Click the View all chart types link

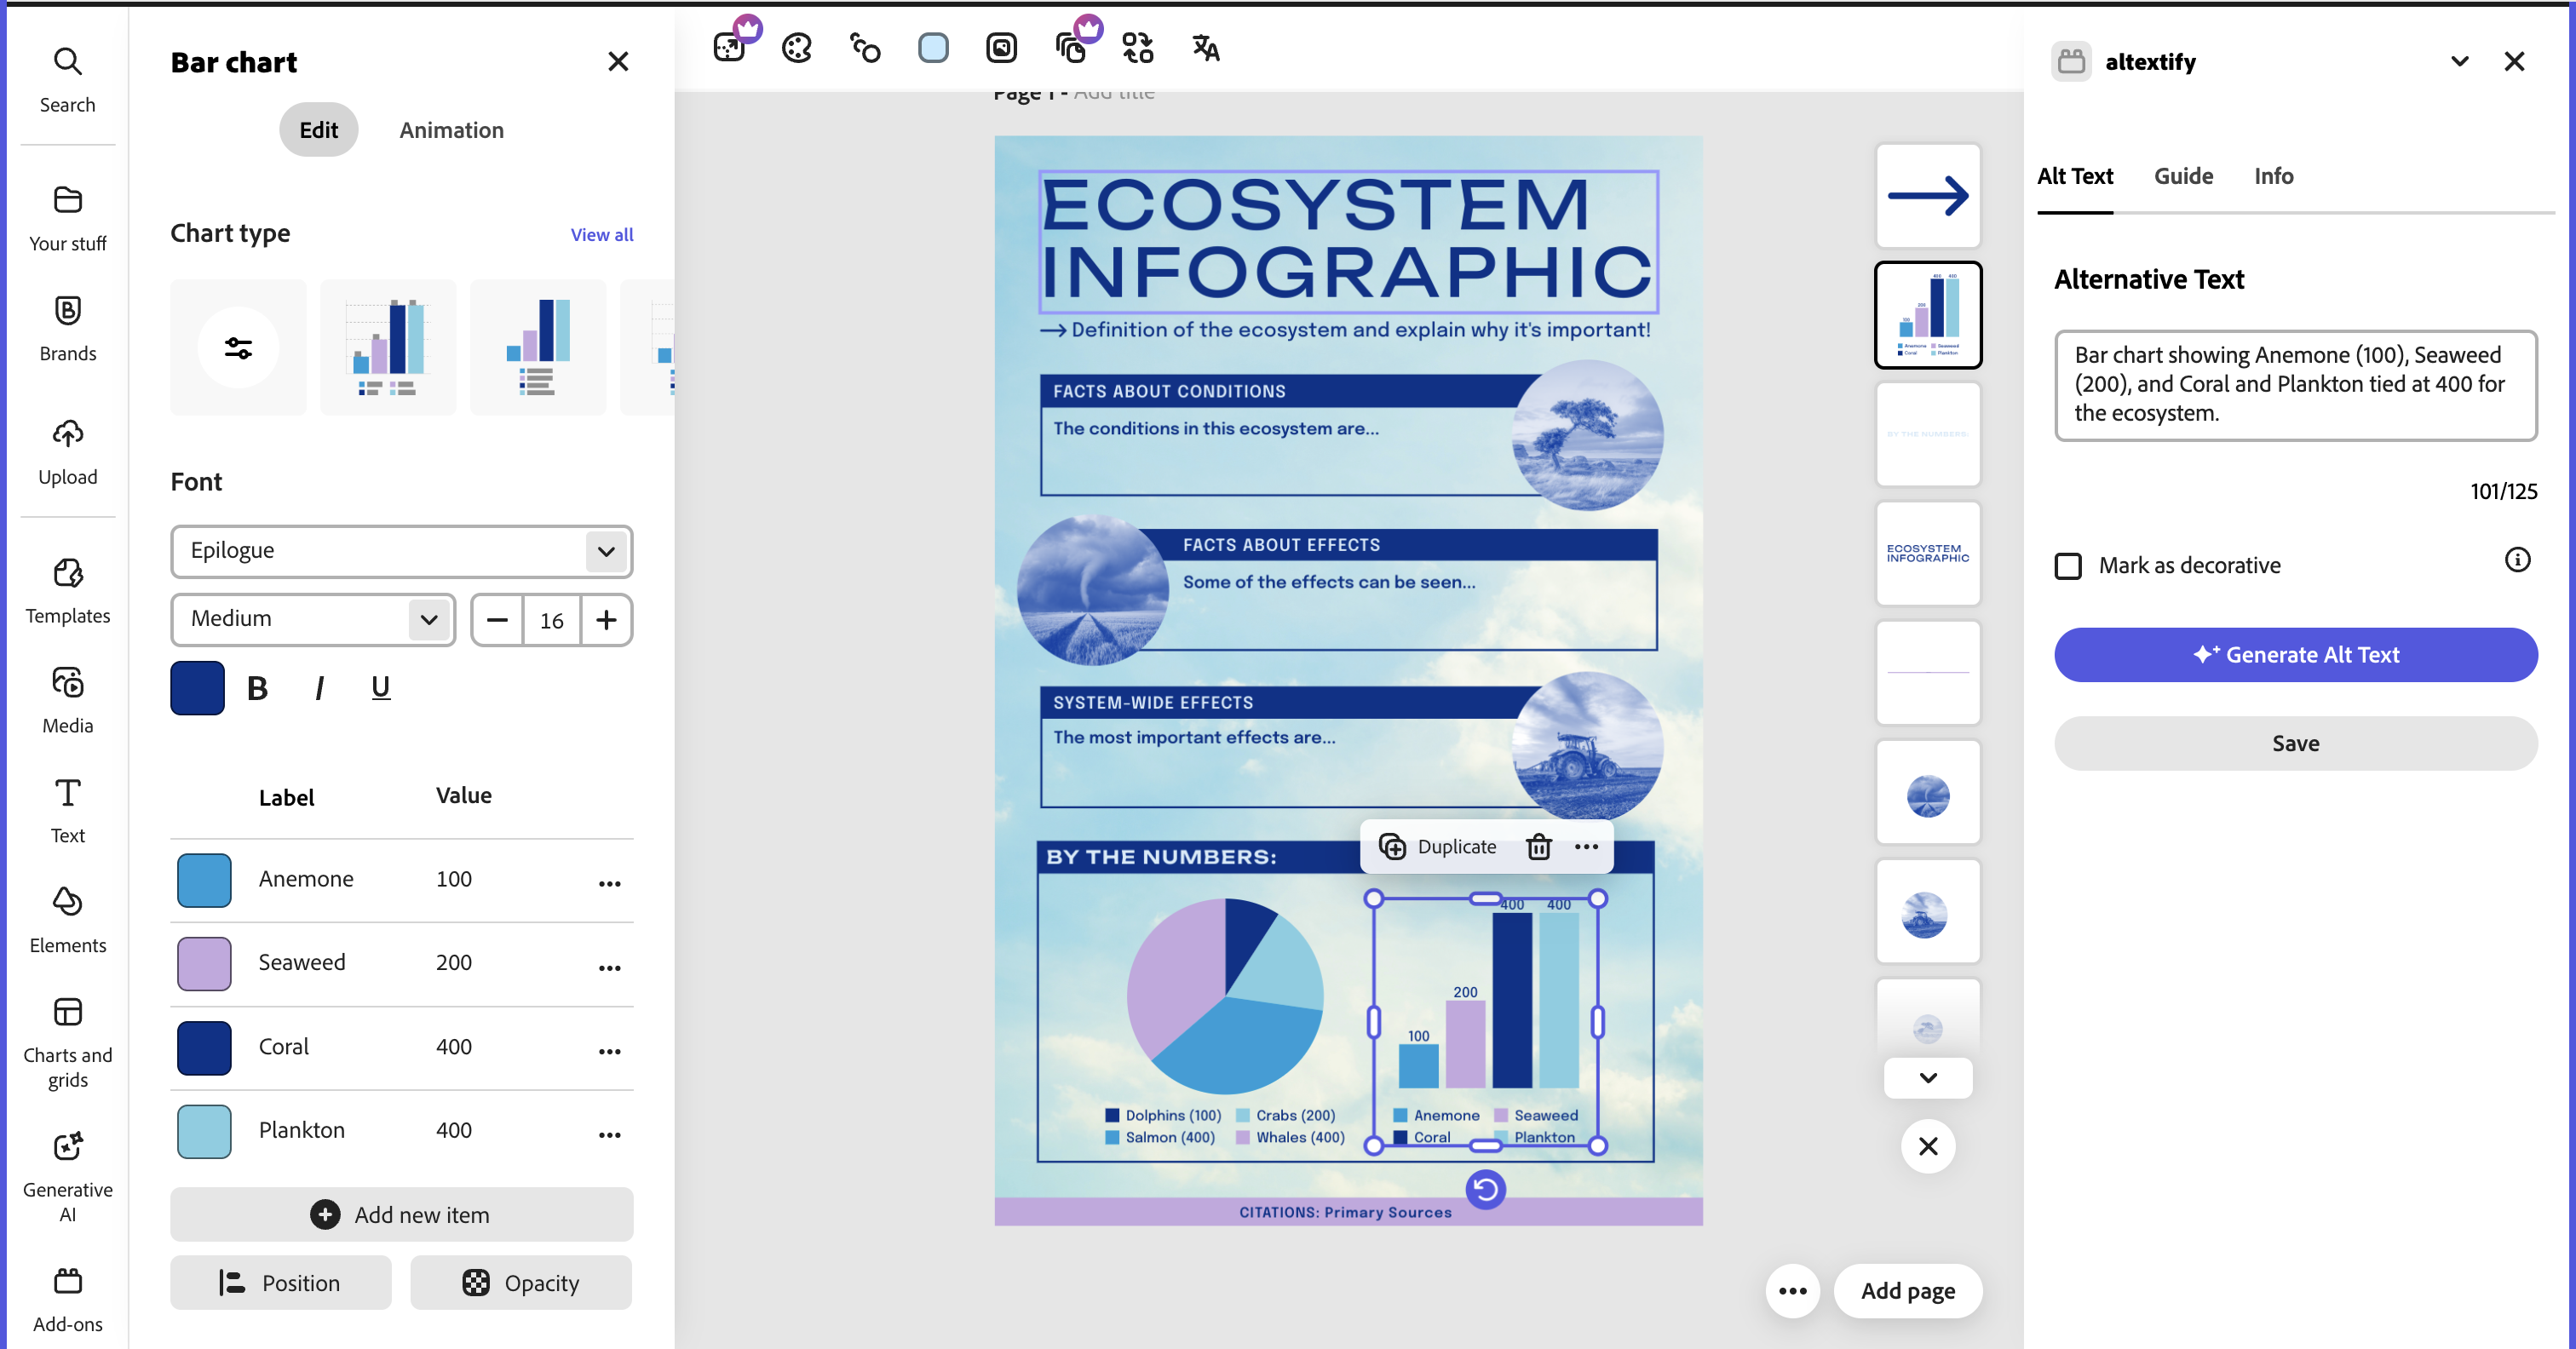pyautogui.click(x=601, y=234)
